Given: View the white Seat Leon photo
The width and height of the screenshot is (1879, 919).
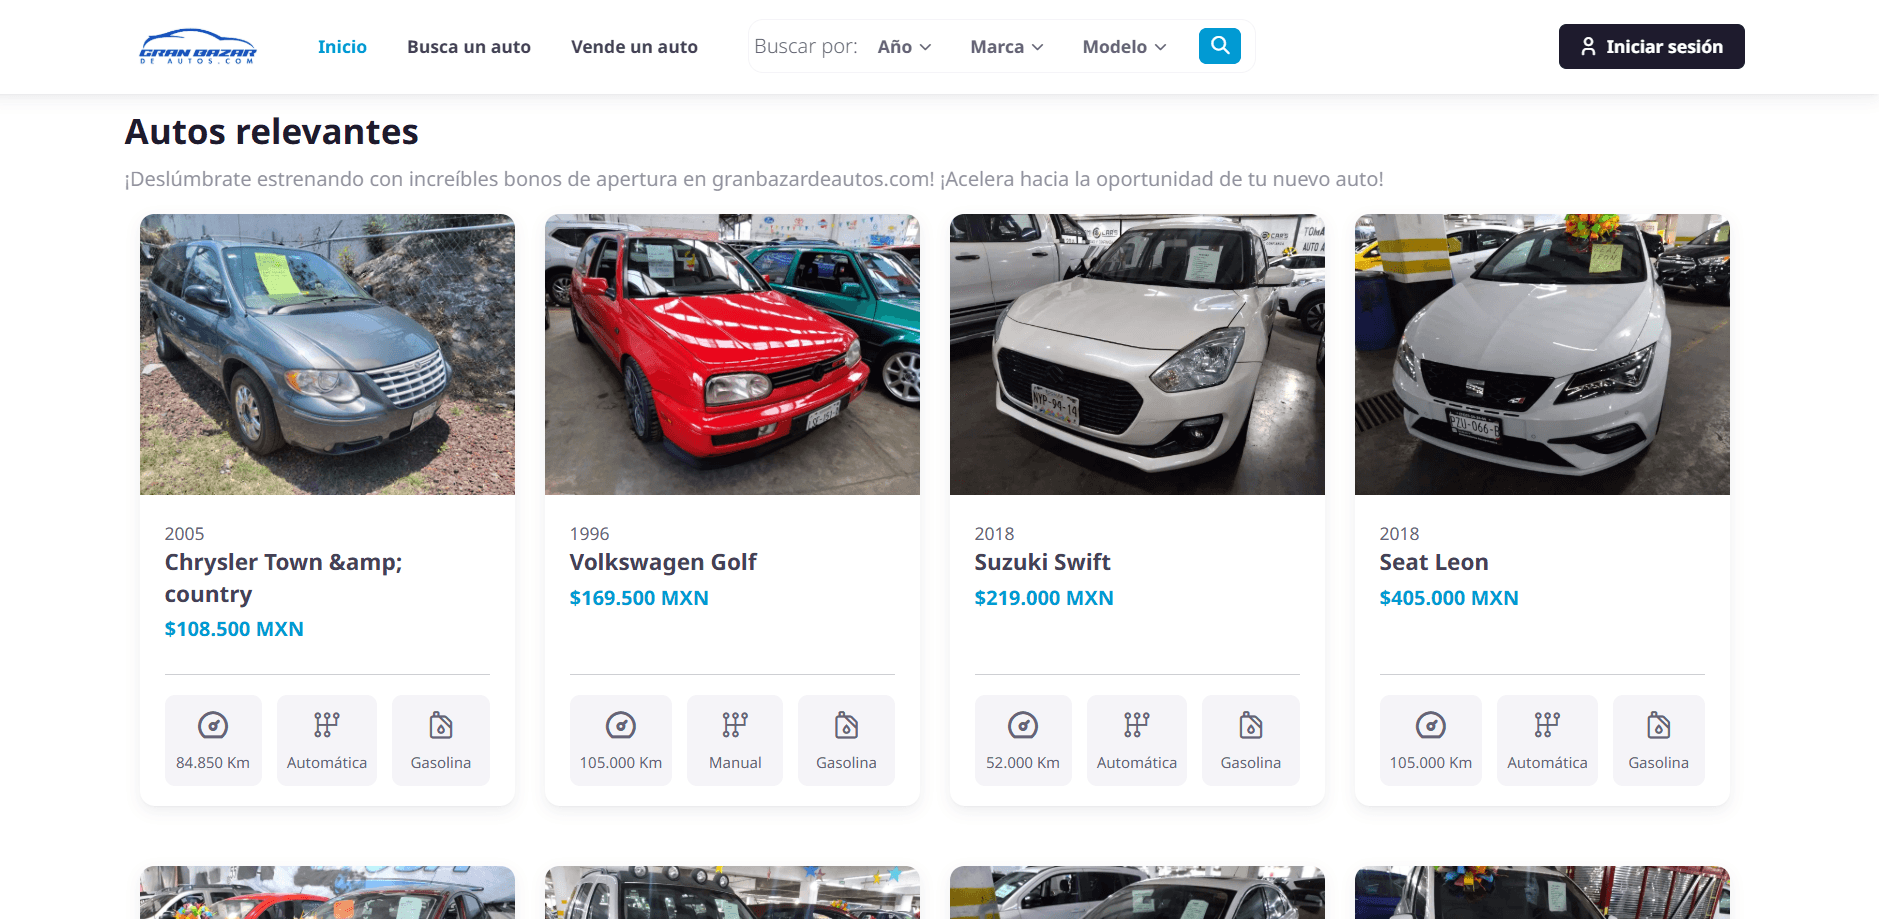Looking at the screenshot, I should (x=1542, y=354).
